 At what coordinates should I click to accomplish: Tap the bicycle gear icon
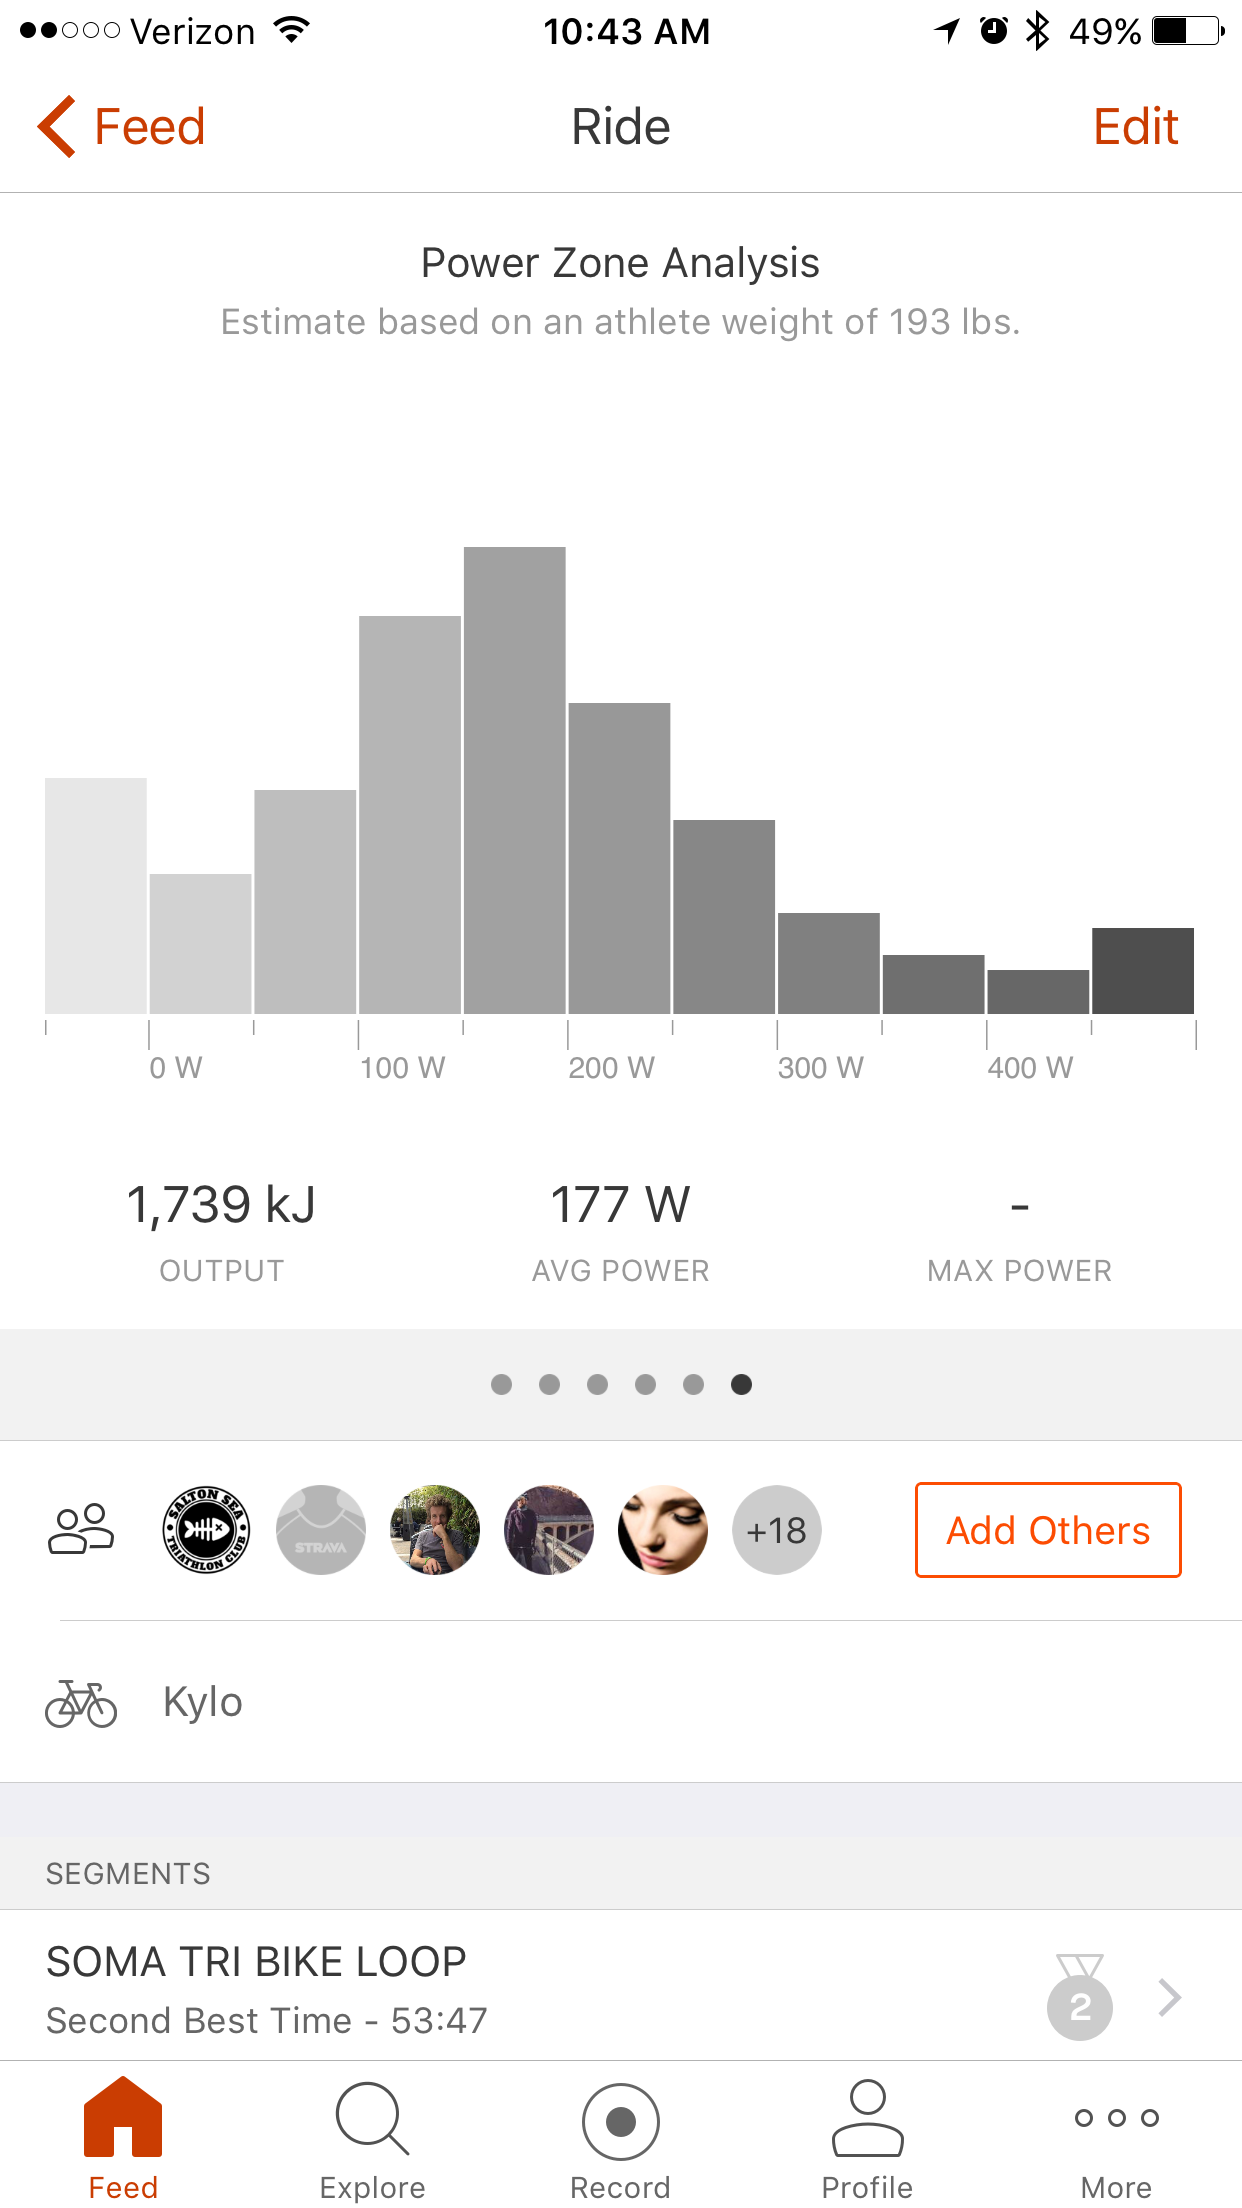click(x=81, y=1703)
